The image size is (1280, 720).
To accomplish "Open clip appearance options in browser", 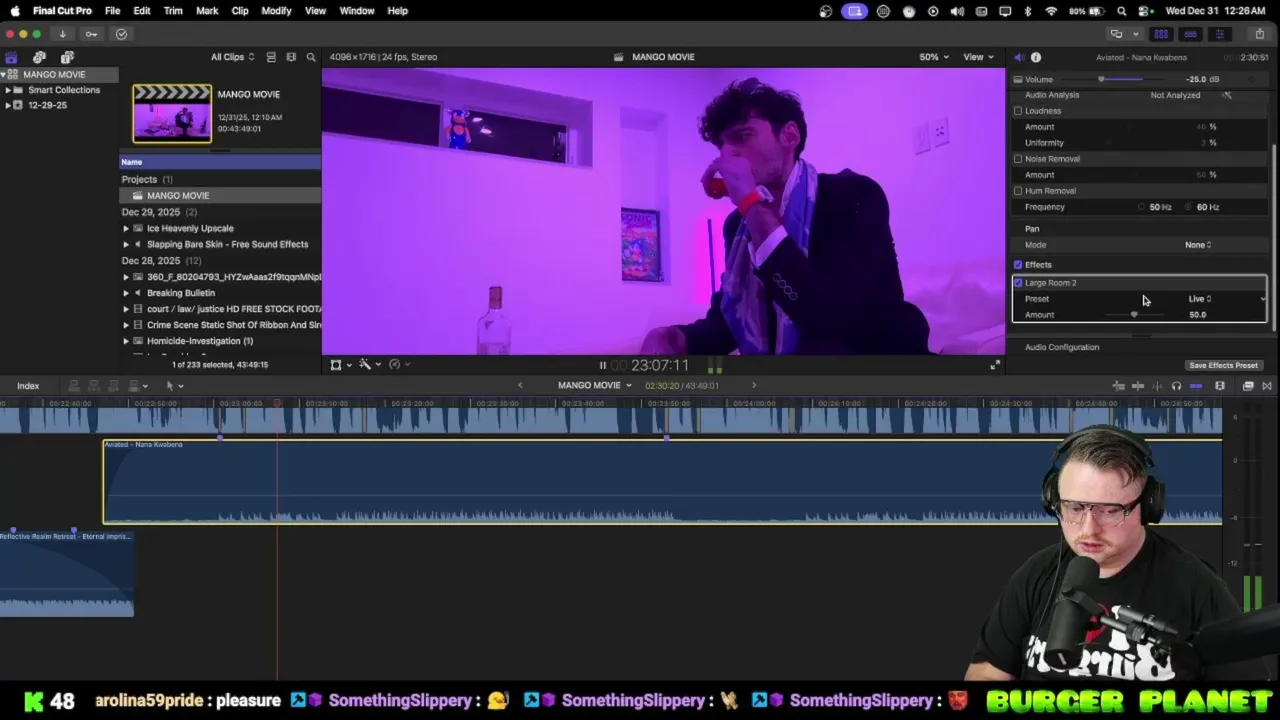I will coord(291,57).
